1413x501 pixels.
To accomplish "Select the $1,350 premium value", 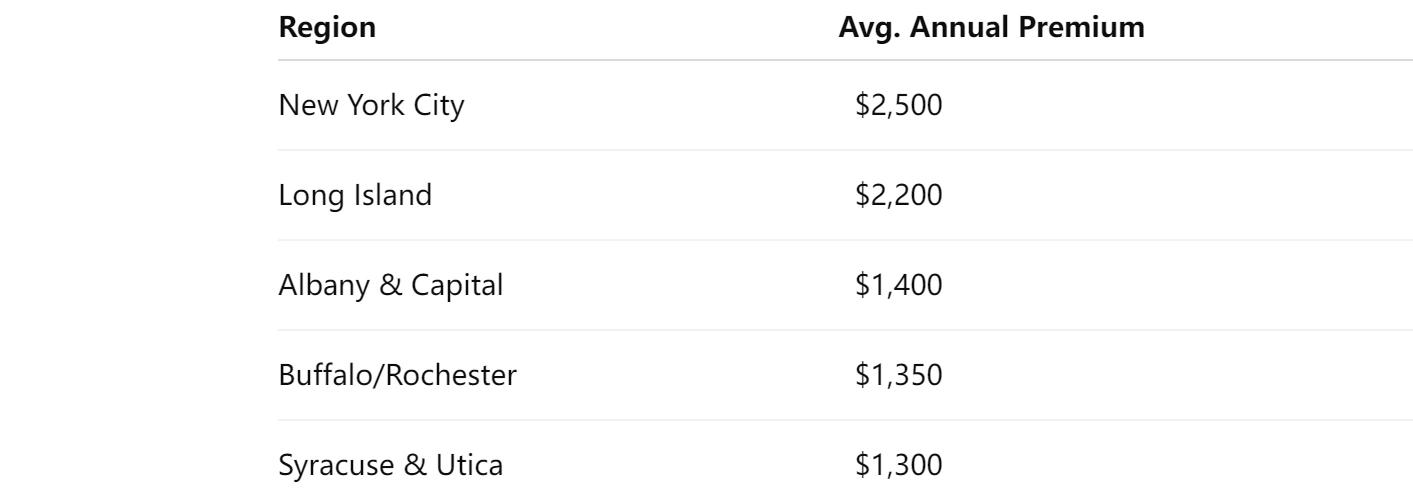I will (899, 375).
